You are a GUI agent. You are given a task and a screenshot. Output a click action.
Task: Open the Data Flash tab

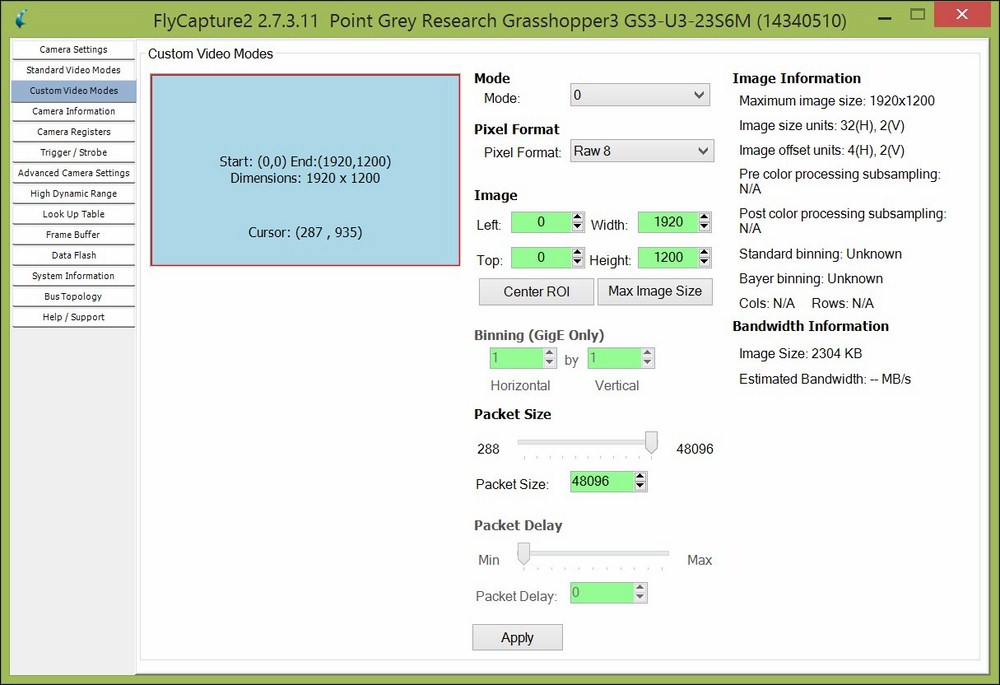73,255
